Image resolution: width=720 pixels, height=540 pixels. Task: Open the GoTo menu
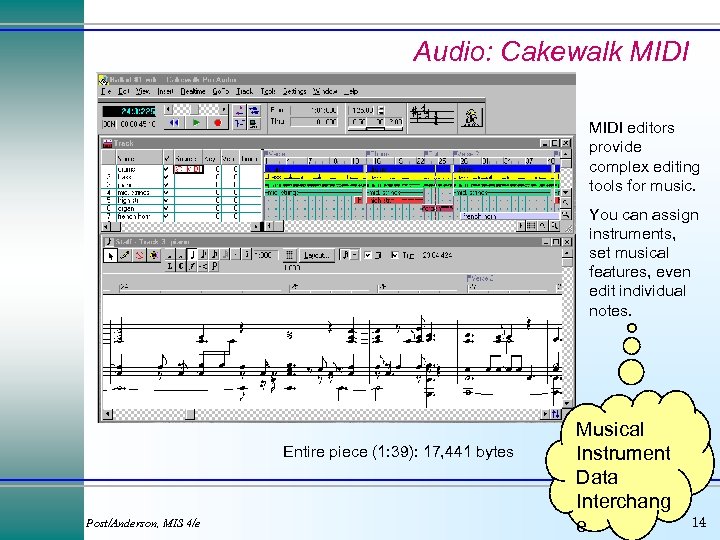[x=220, y=91]
